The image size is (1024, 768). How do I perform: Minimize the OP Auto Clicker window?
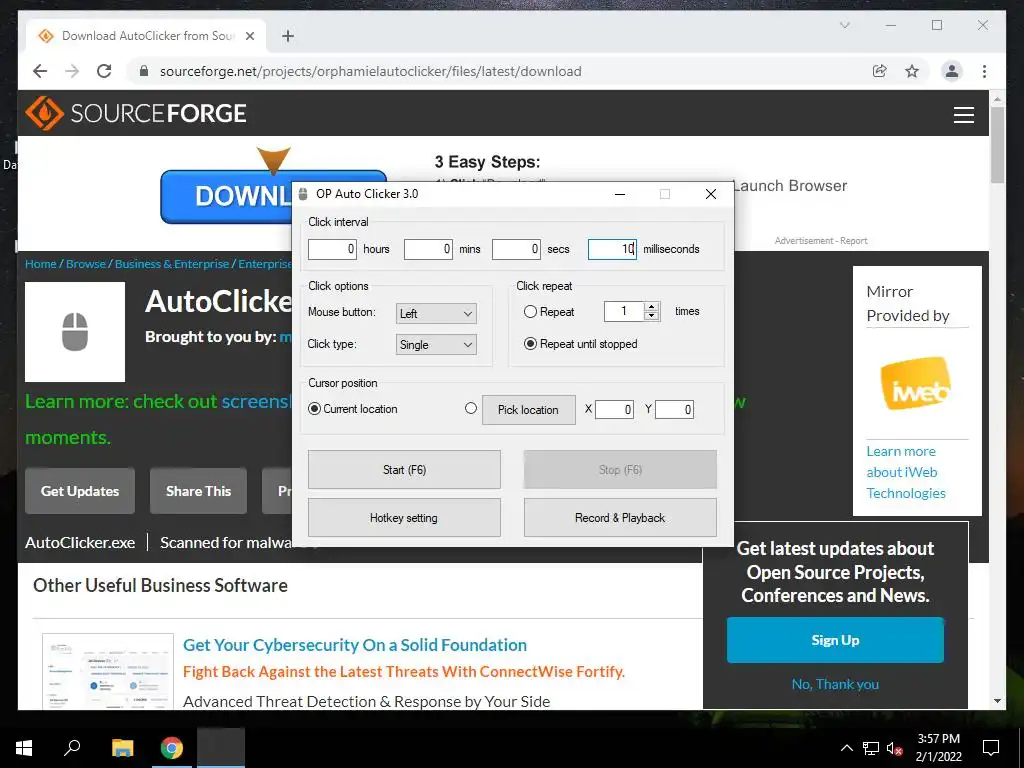coord(620,194)
